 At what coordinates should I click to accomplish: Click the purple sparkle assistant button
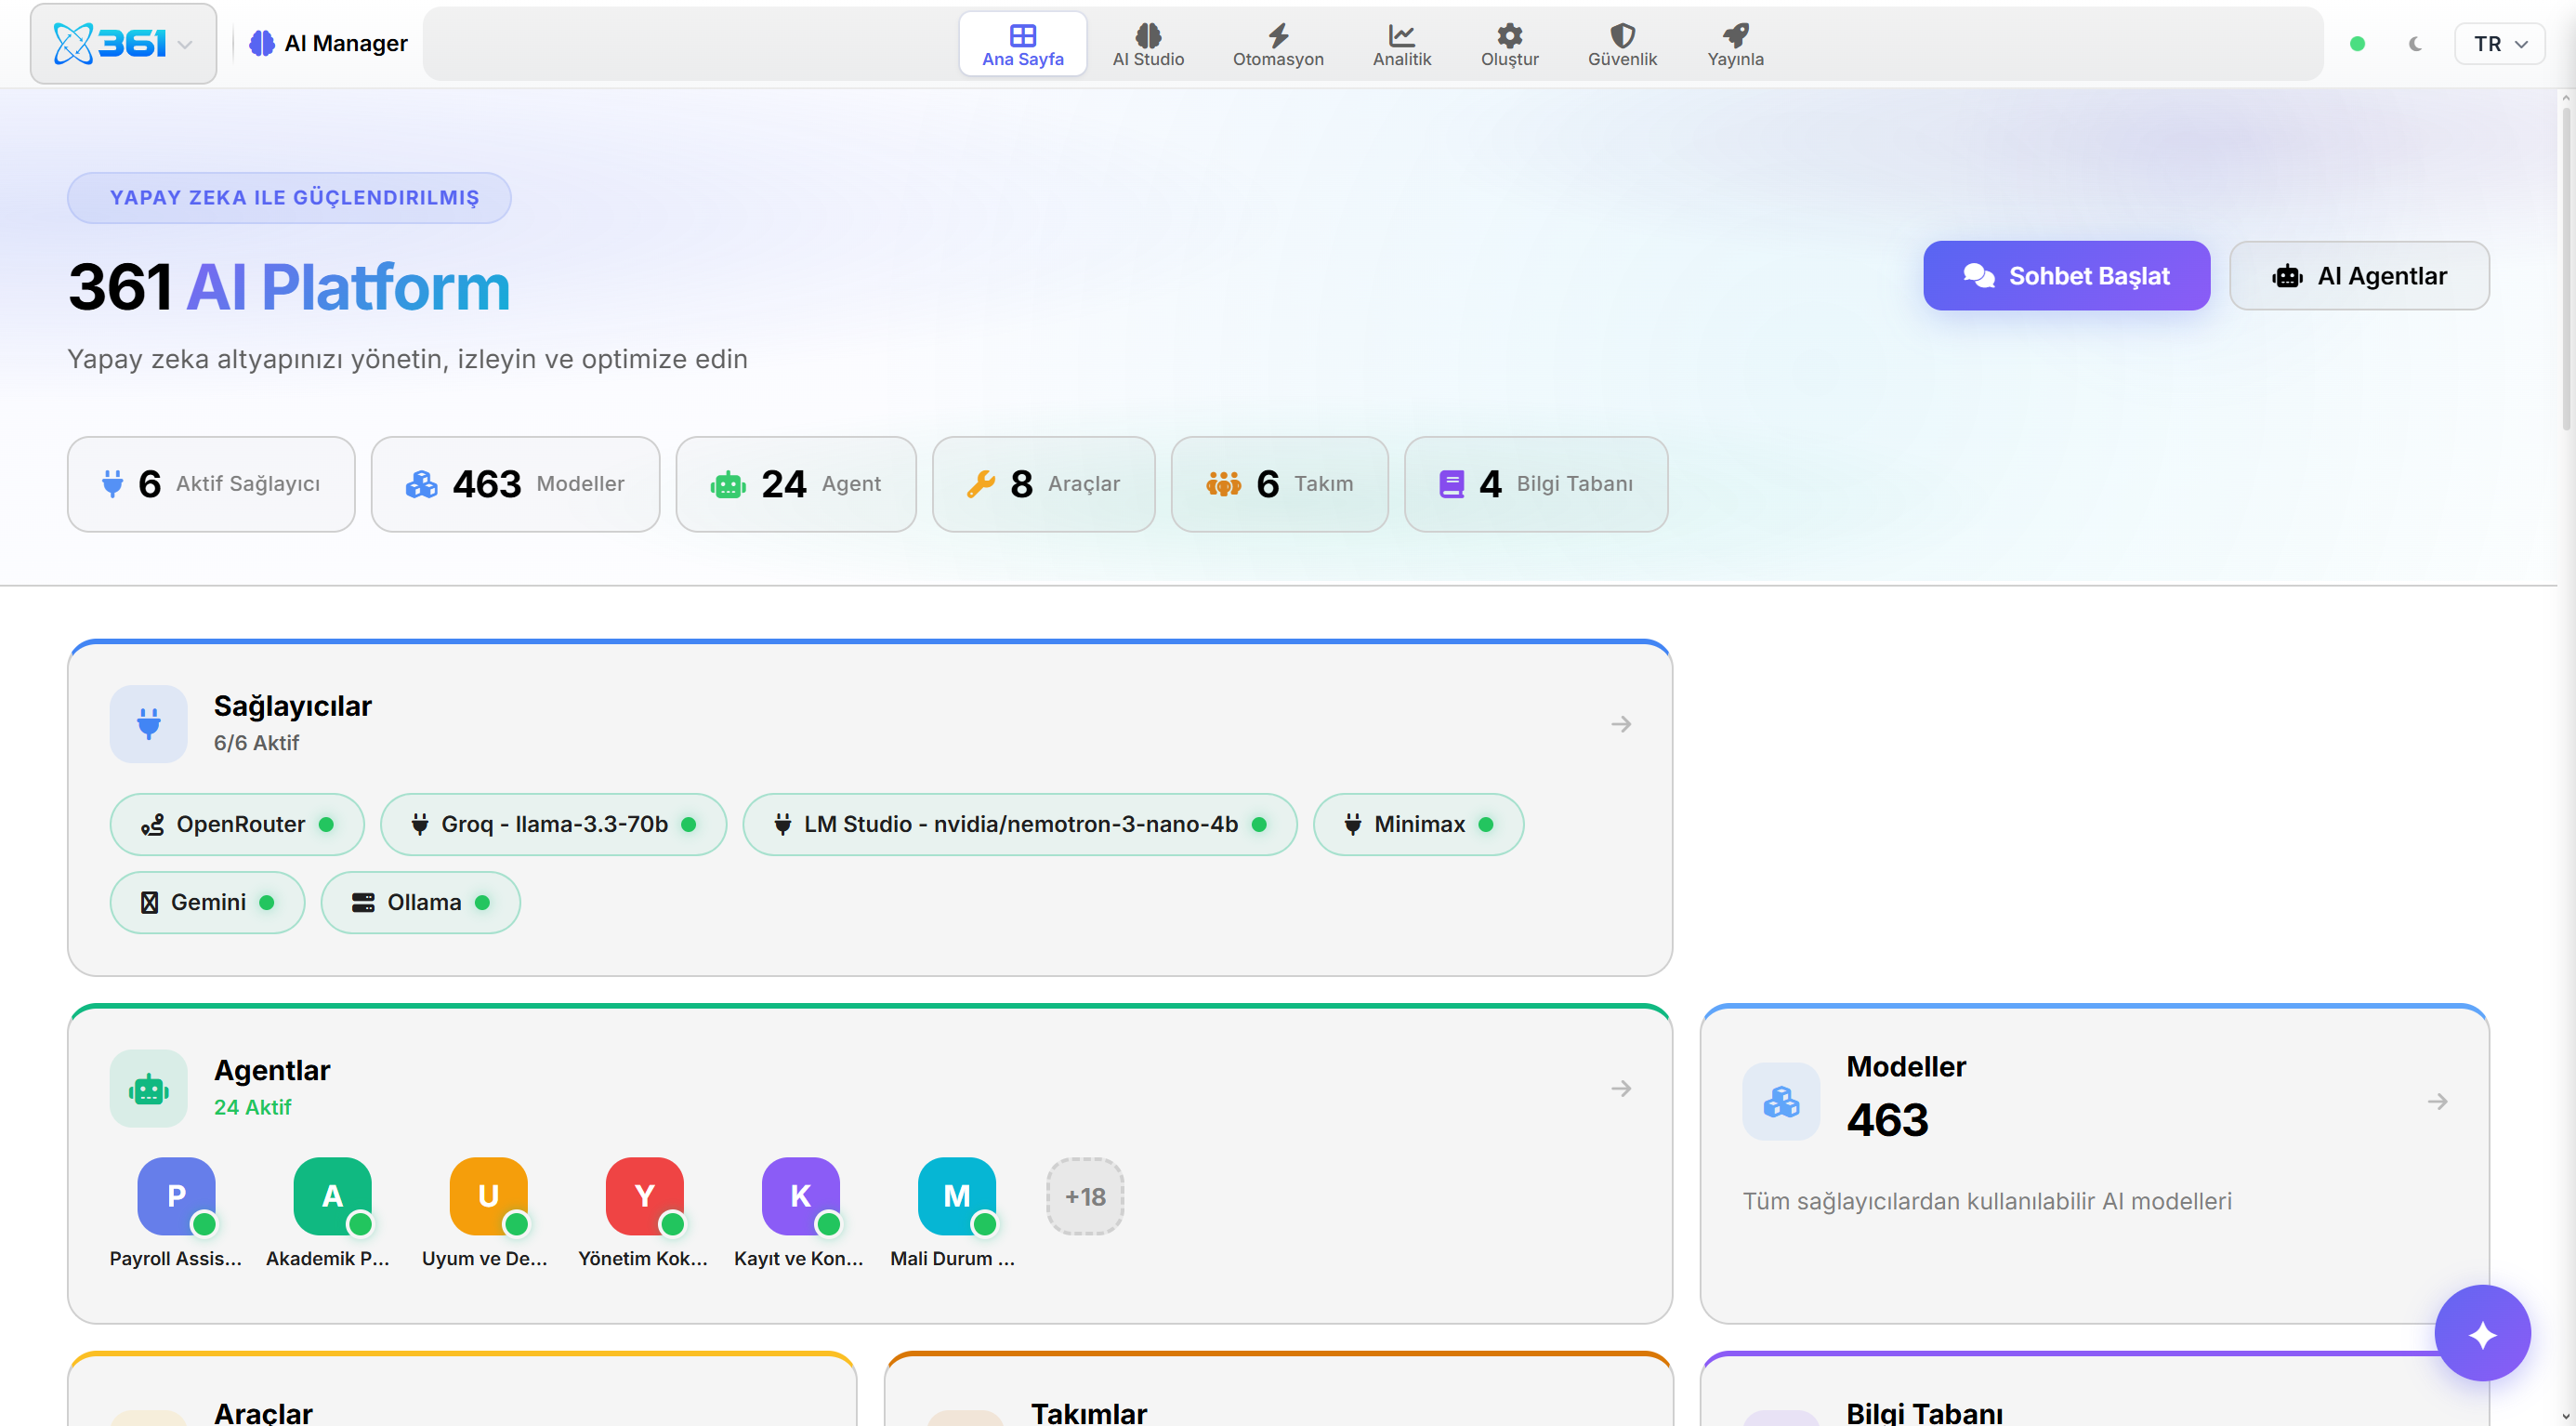pos(2483,1333)
